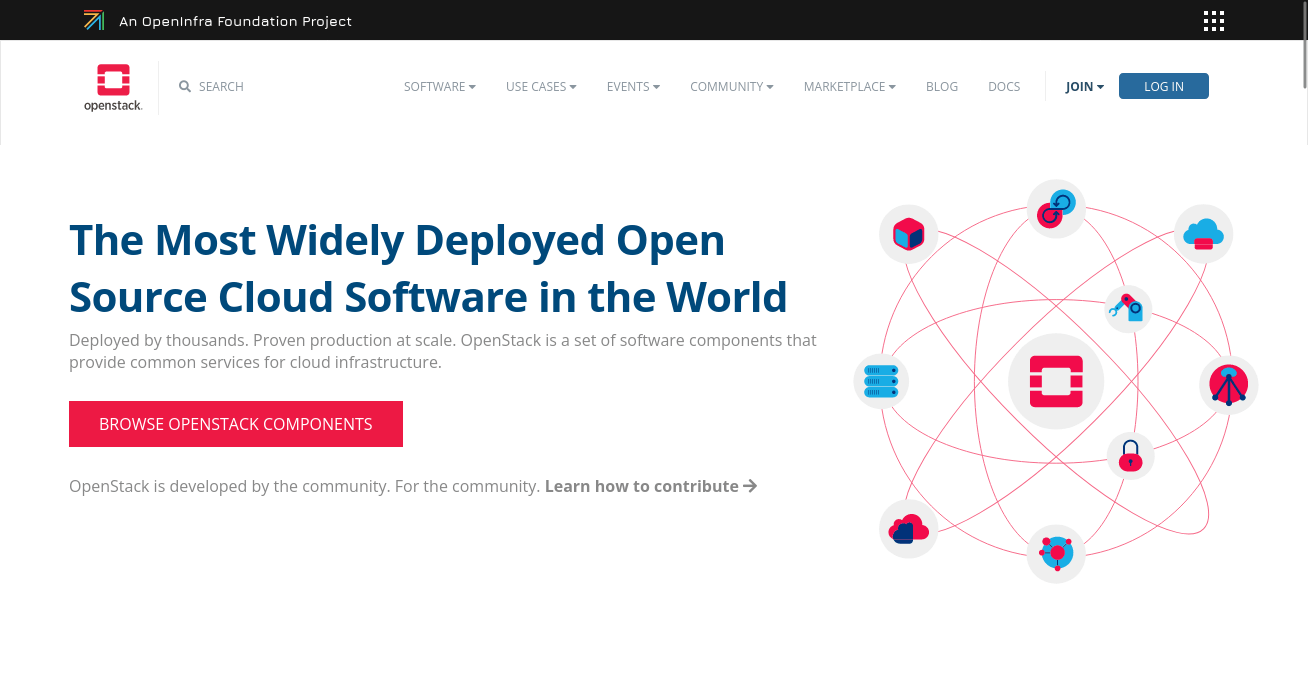Expand the SOFTWARE dropdown menu
Viewport: 1308px width, 676px height.
[439, 86]
